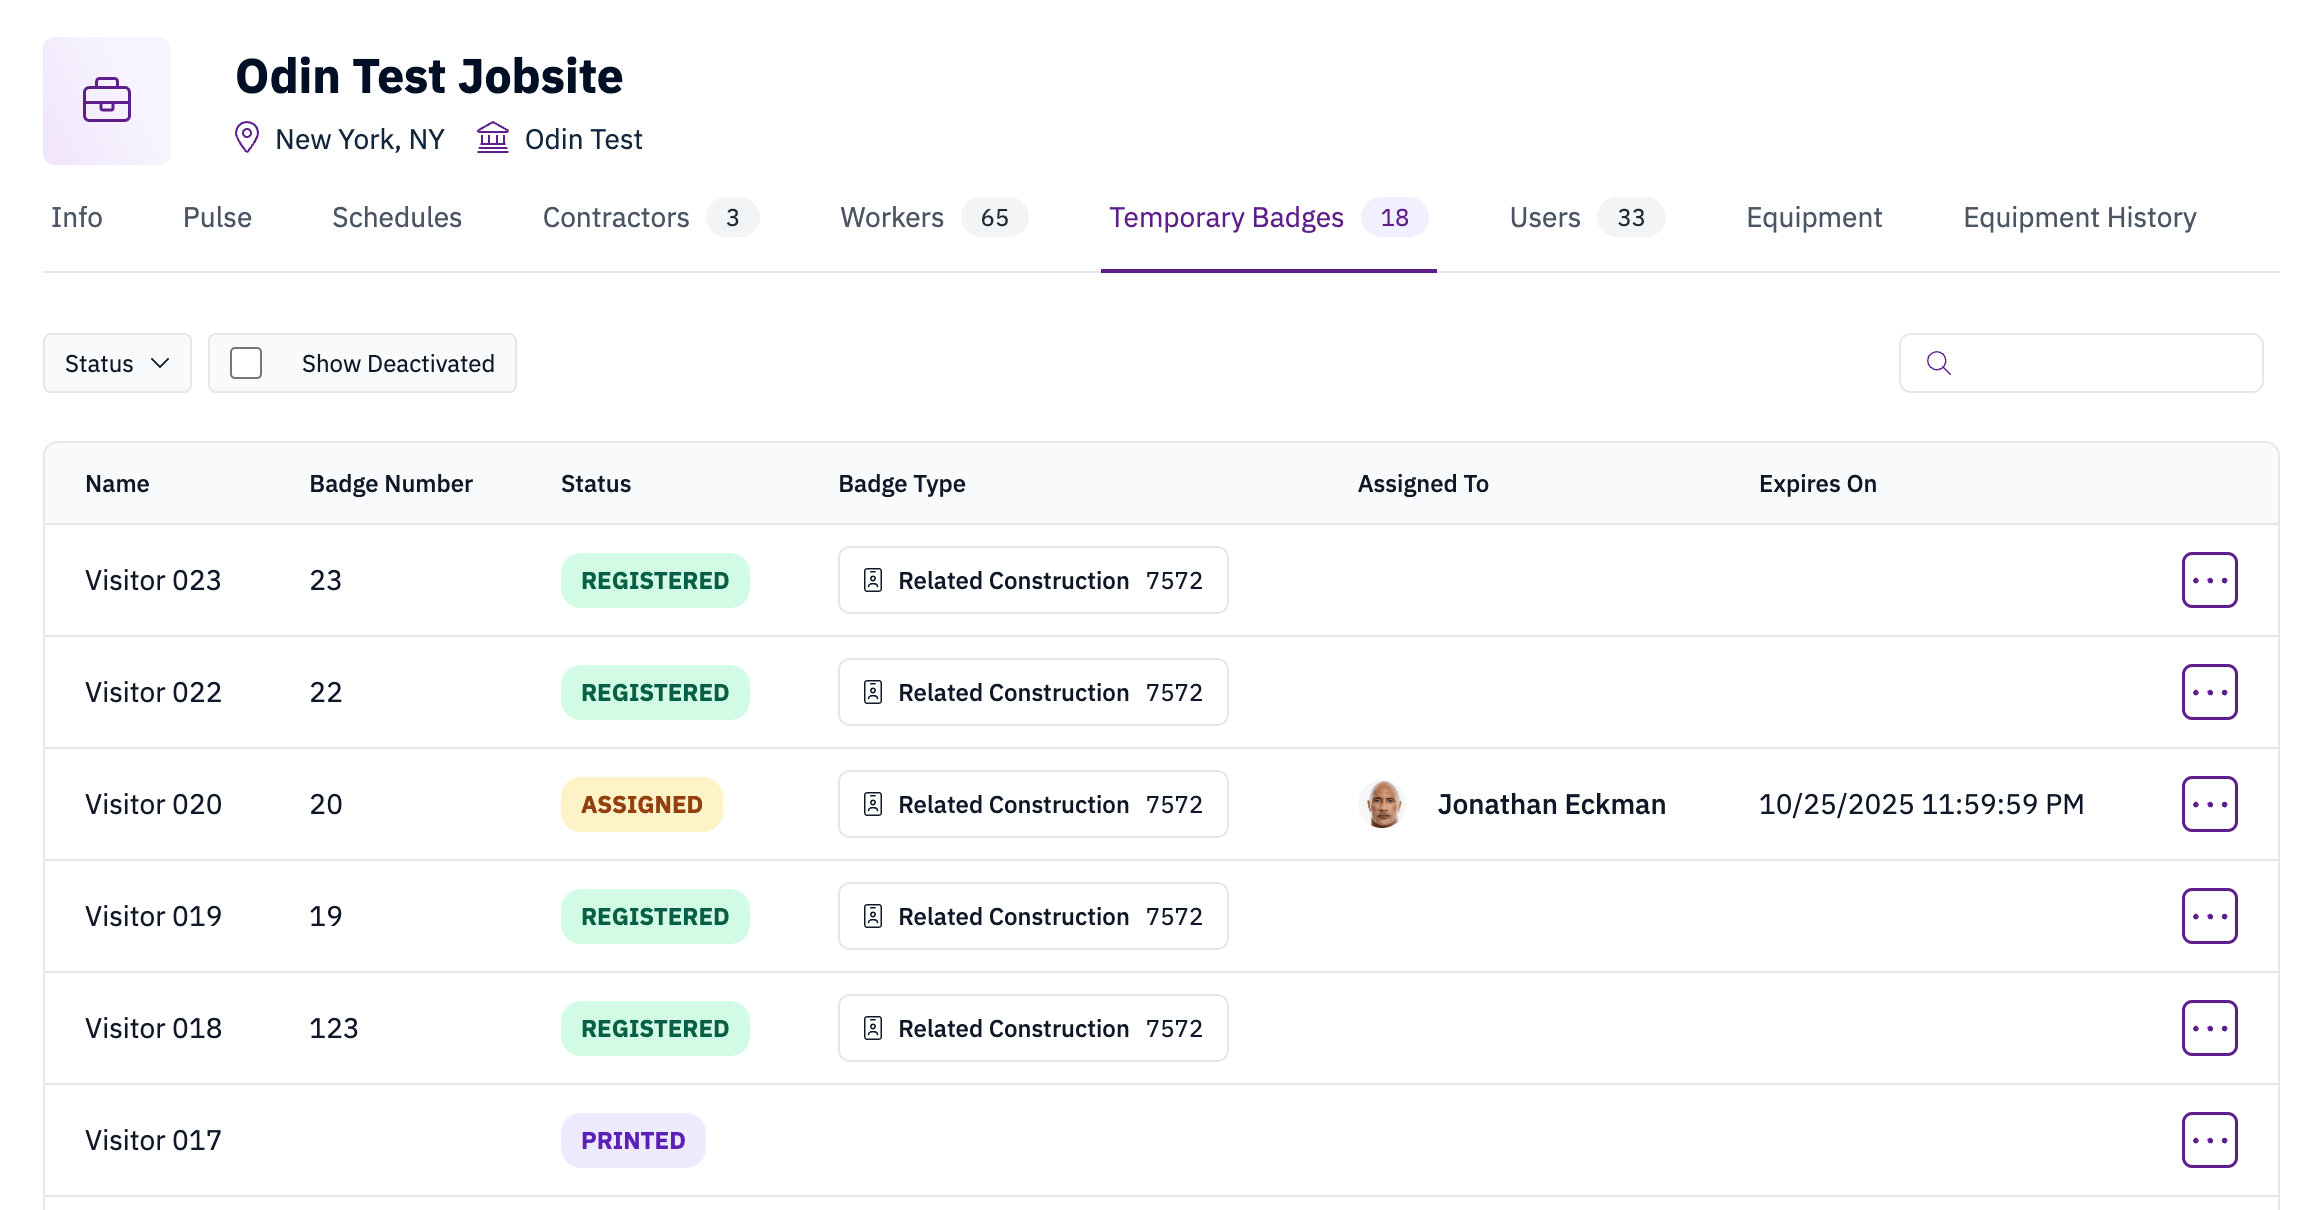Click the Odin Test Jobsite title
The image size is (2300, 1210).
[429, 76]
